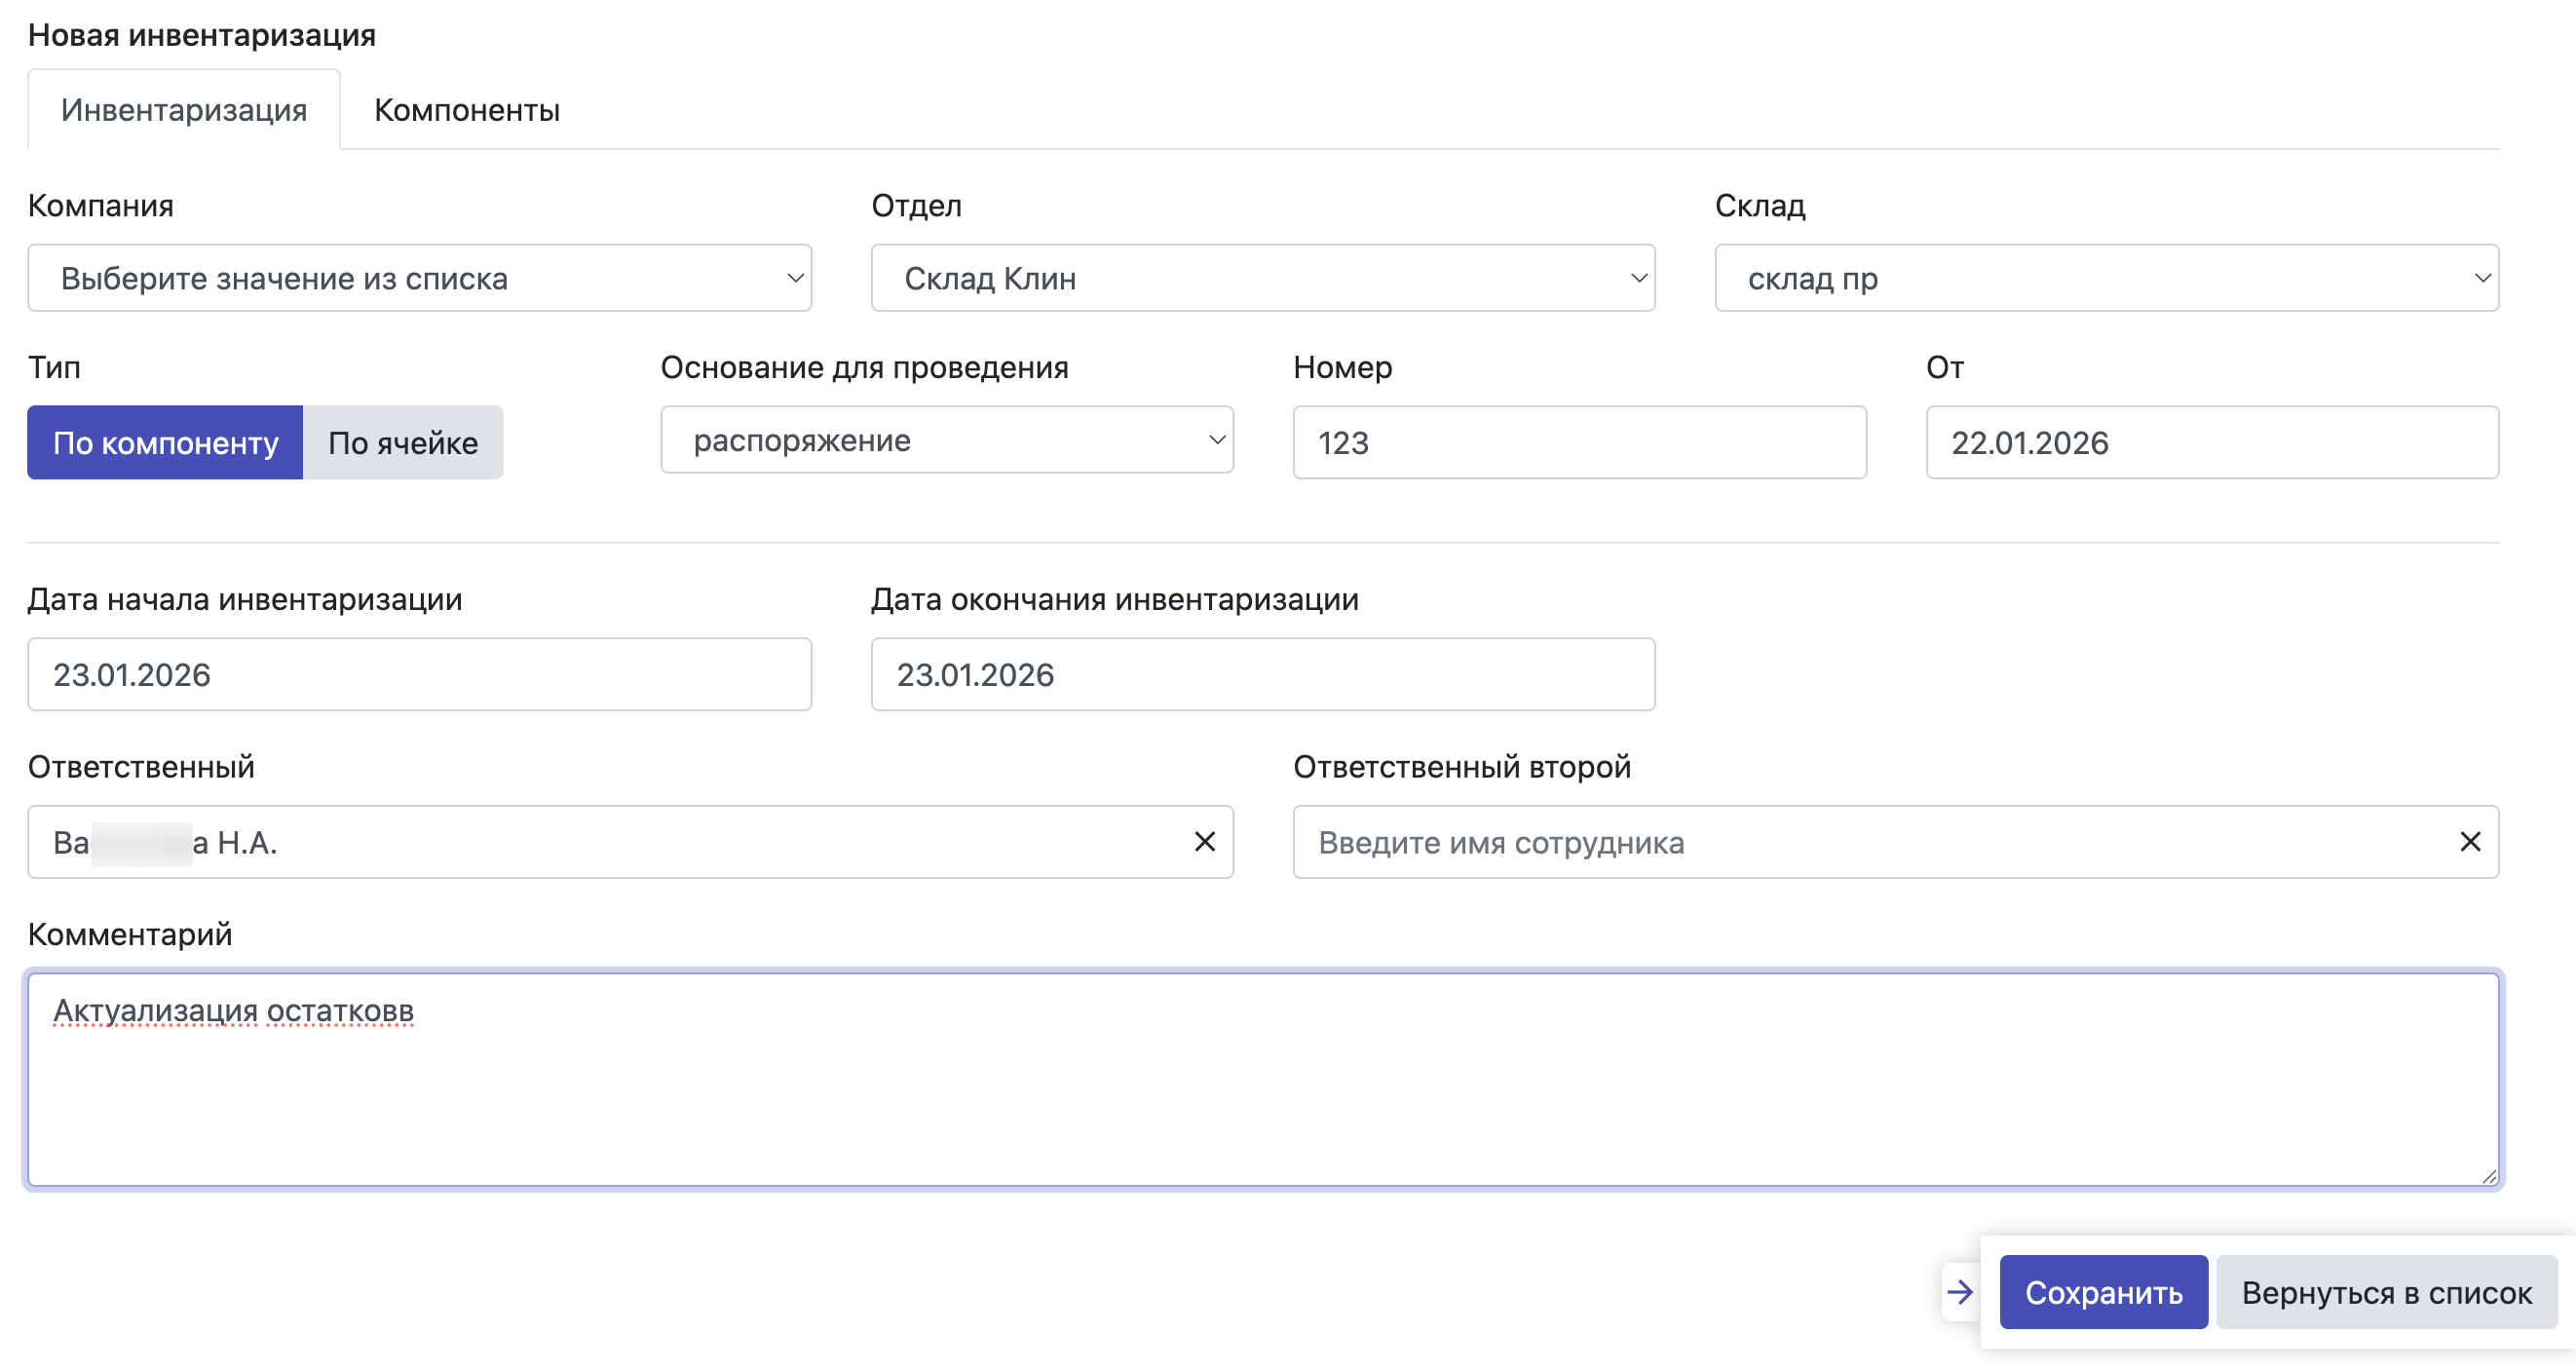The height and width of the screenshot is (1372, 2576).
Task: Clear the Ответственный второй field with X
Action: pyautogui.click(x=2469, y=842)
